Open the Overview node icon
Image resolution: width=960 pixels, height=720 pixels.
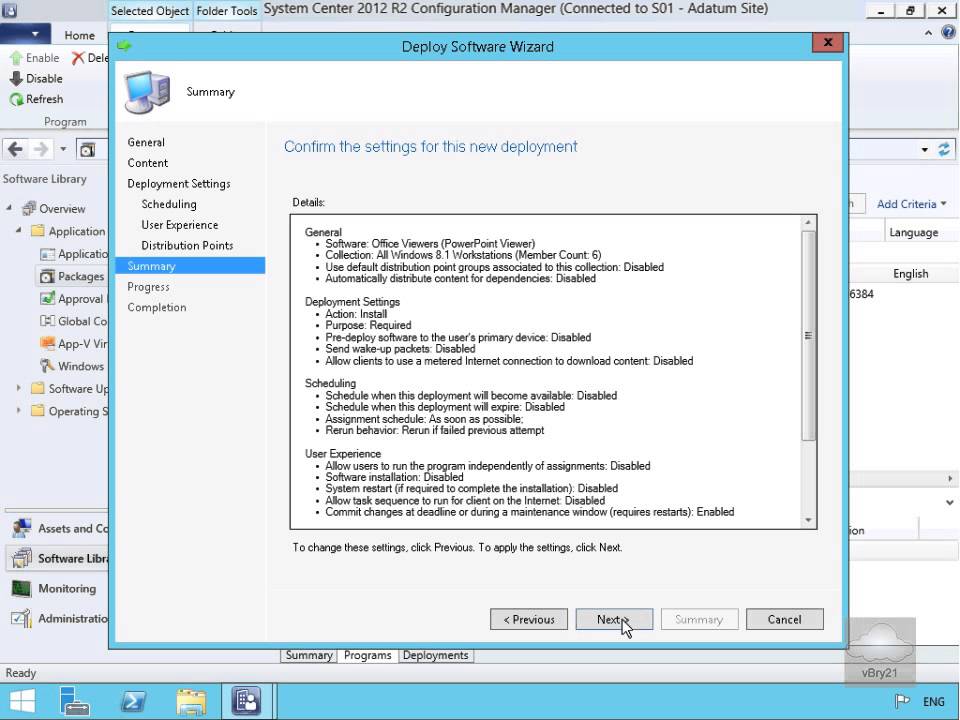click(x=29, y=209)
